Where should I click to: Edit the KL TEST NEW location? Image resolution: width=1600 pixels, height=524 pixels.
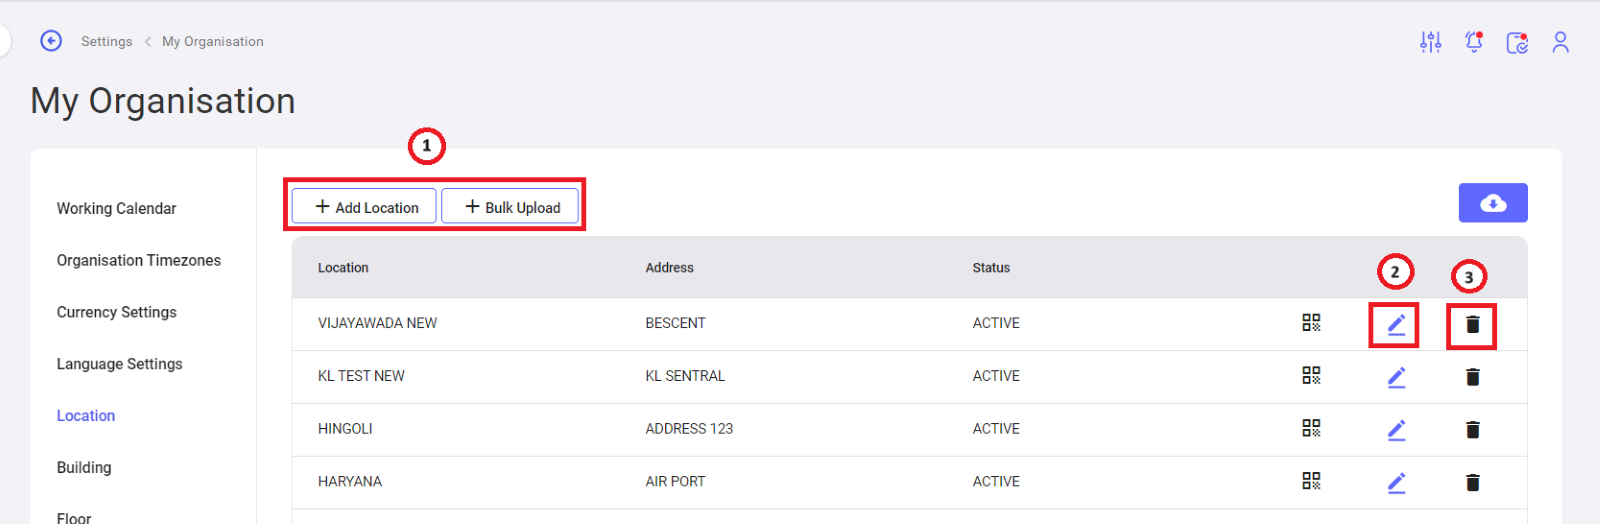[1397, 377]
